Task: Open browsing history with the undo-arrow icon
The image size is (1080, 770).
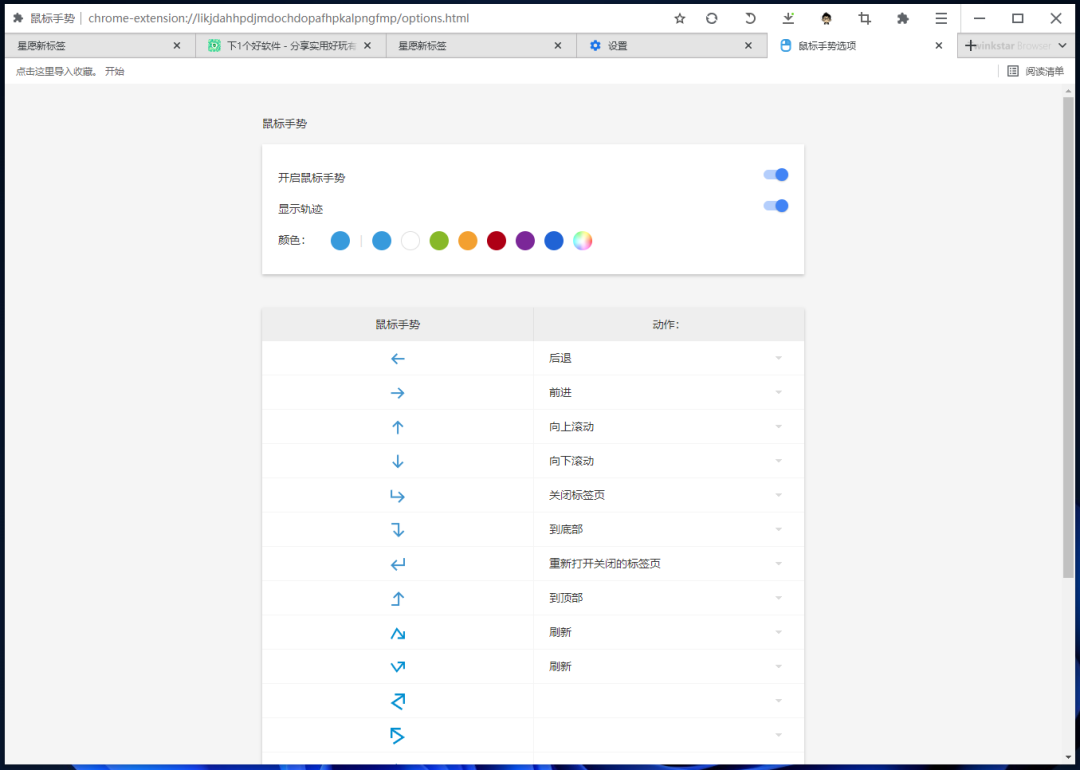Action: pos(750,18)
